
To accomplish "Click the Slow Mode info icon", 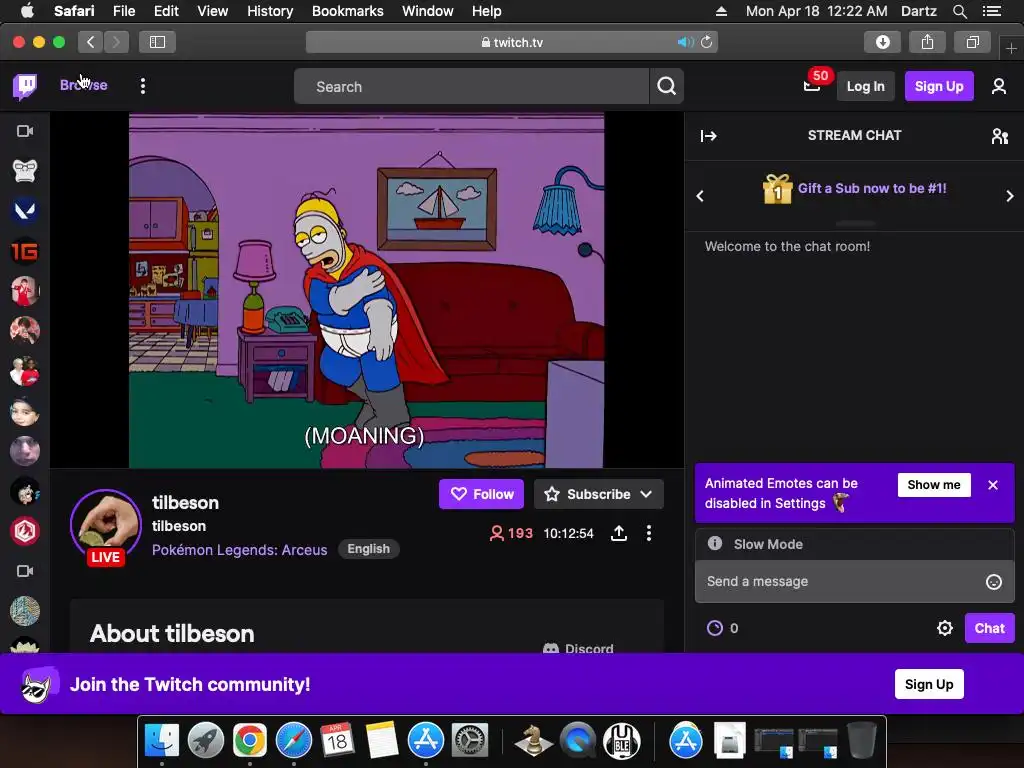I will click(x=715, y=543).
